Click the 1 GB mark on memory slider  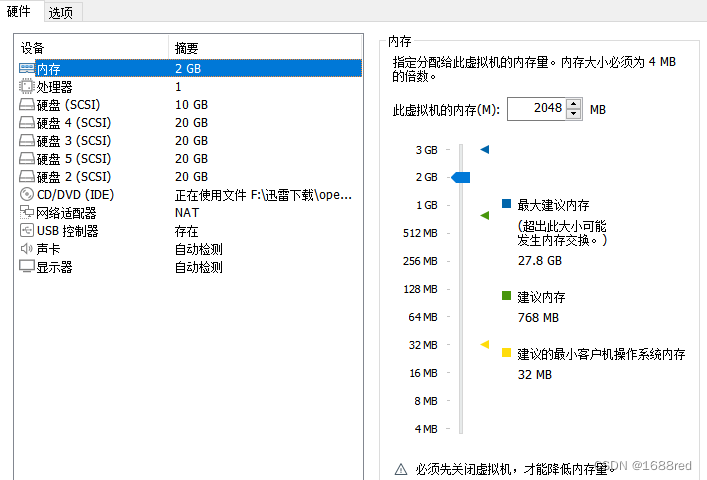click(427, 205)
